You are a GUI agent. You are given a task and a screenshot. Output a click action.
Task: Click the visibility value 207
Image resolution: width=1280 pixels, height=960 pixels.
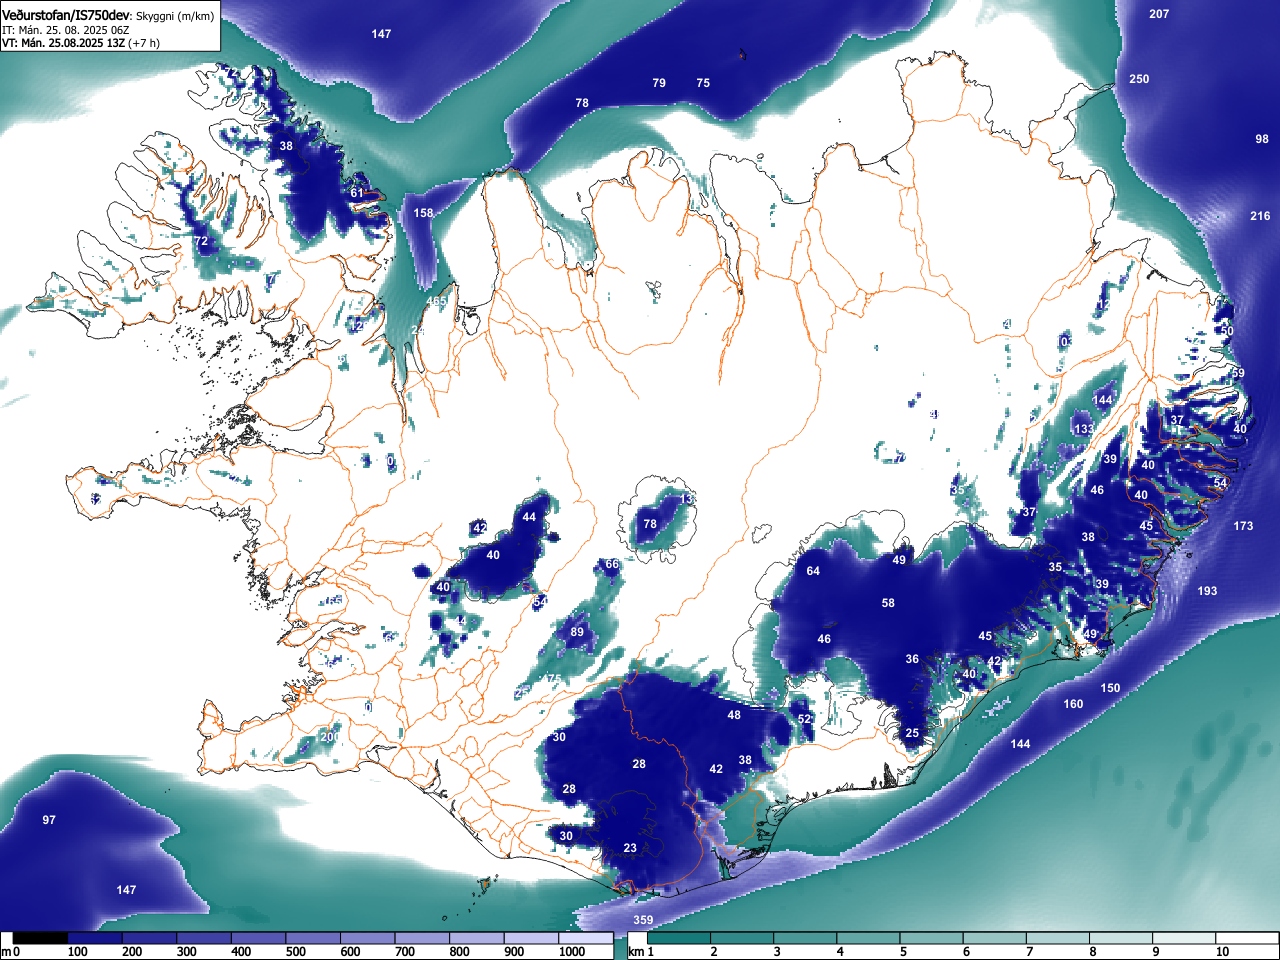pos(1159,14)
